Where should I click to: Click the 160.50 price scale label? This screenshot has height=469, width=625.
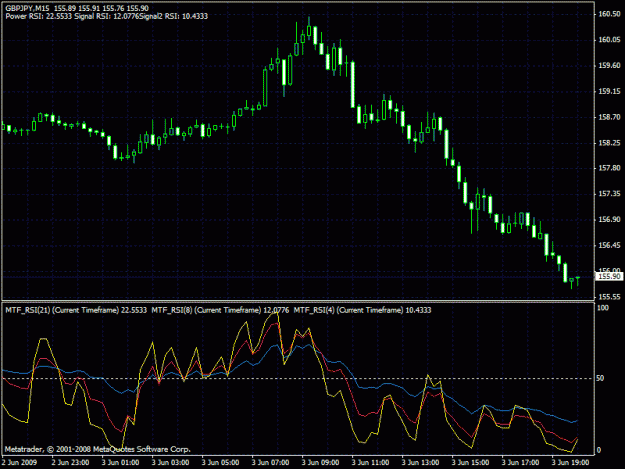(x=609, y=14)
